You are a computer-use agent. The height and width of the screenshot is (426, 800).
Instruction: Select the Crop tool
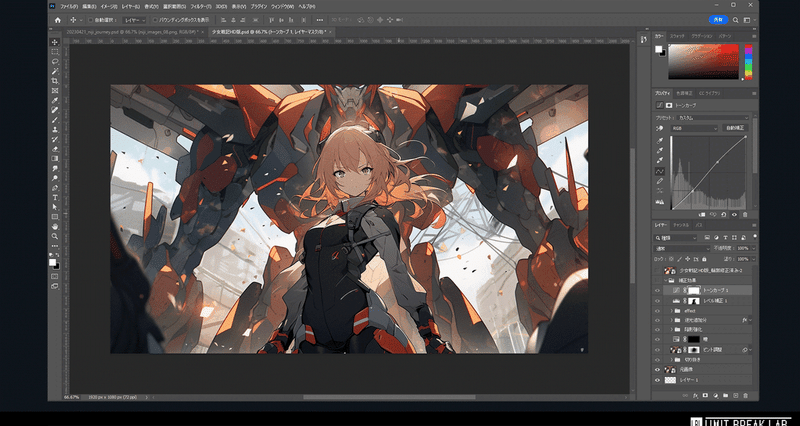point(55,81)
